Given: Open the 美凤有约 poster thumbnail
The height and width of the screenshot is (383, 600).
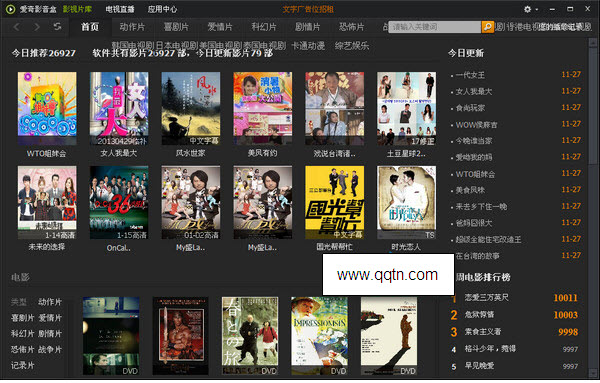Looking at the screenshot, I should coord(262,108).
